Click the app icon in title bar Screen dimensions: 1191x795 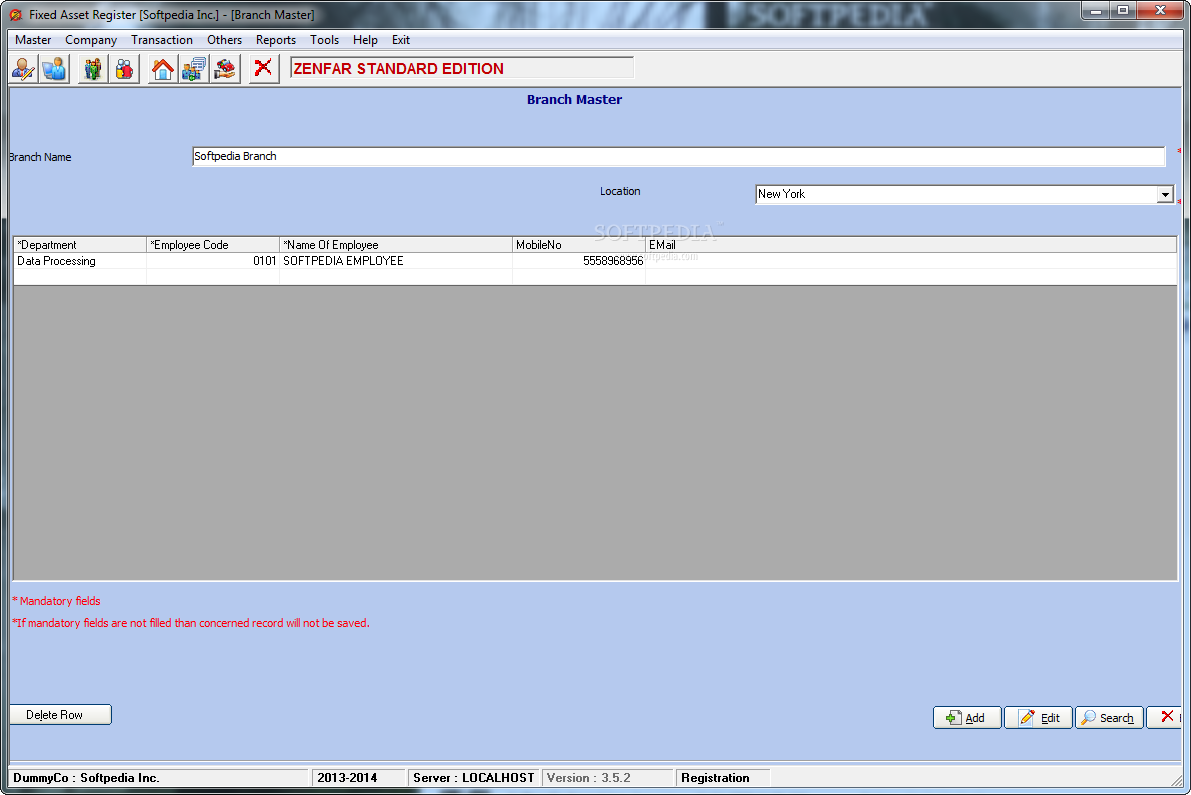pyautogui.click(x=15, y=14)
